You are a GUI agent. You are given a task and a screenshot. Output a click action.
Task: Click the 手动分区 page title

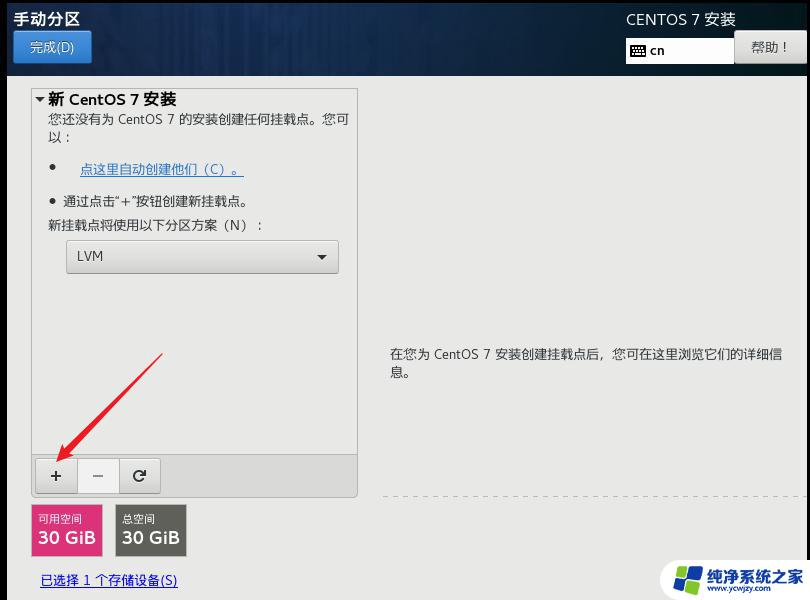click(x=46, y=19)
